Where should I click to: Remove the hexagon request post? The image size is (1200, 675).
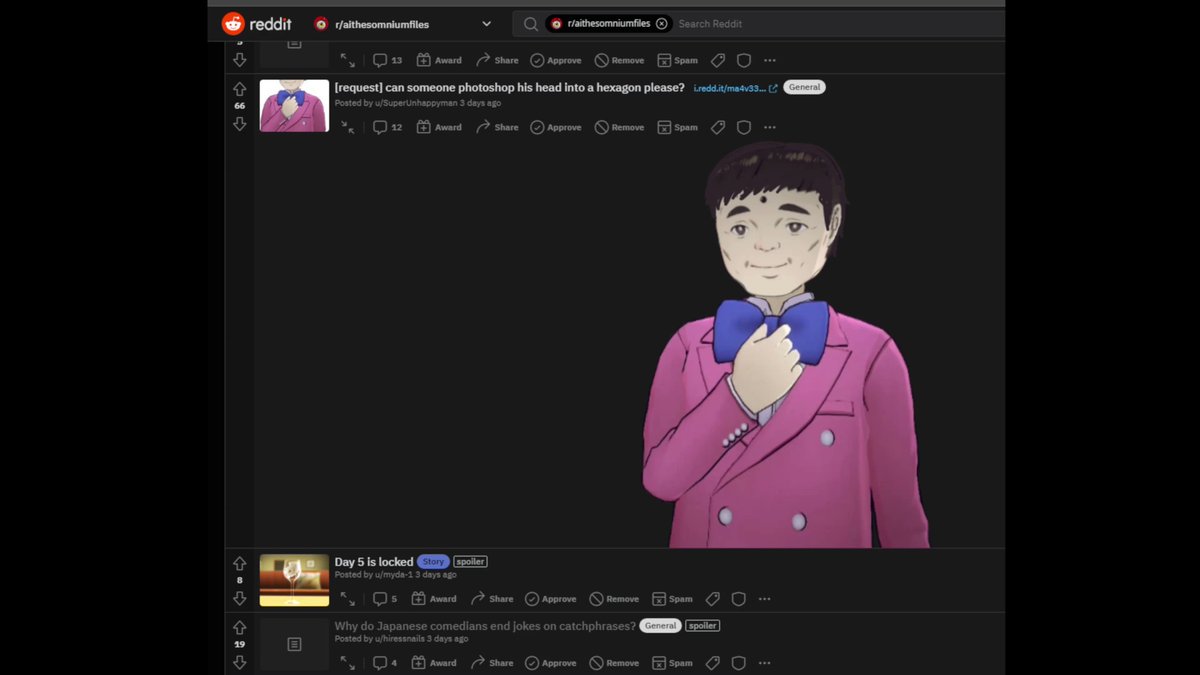pos(619,127)
